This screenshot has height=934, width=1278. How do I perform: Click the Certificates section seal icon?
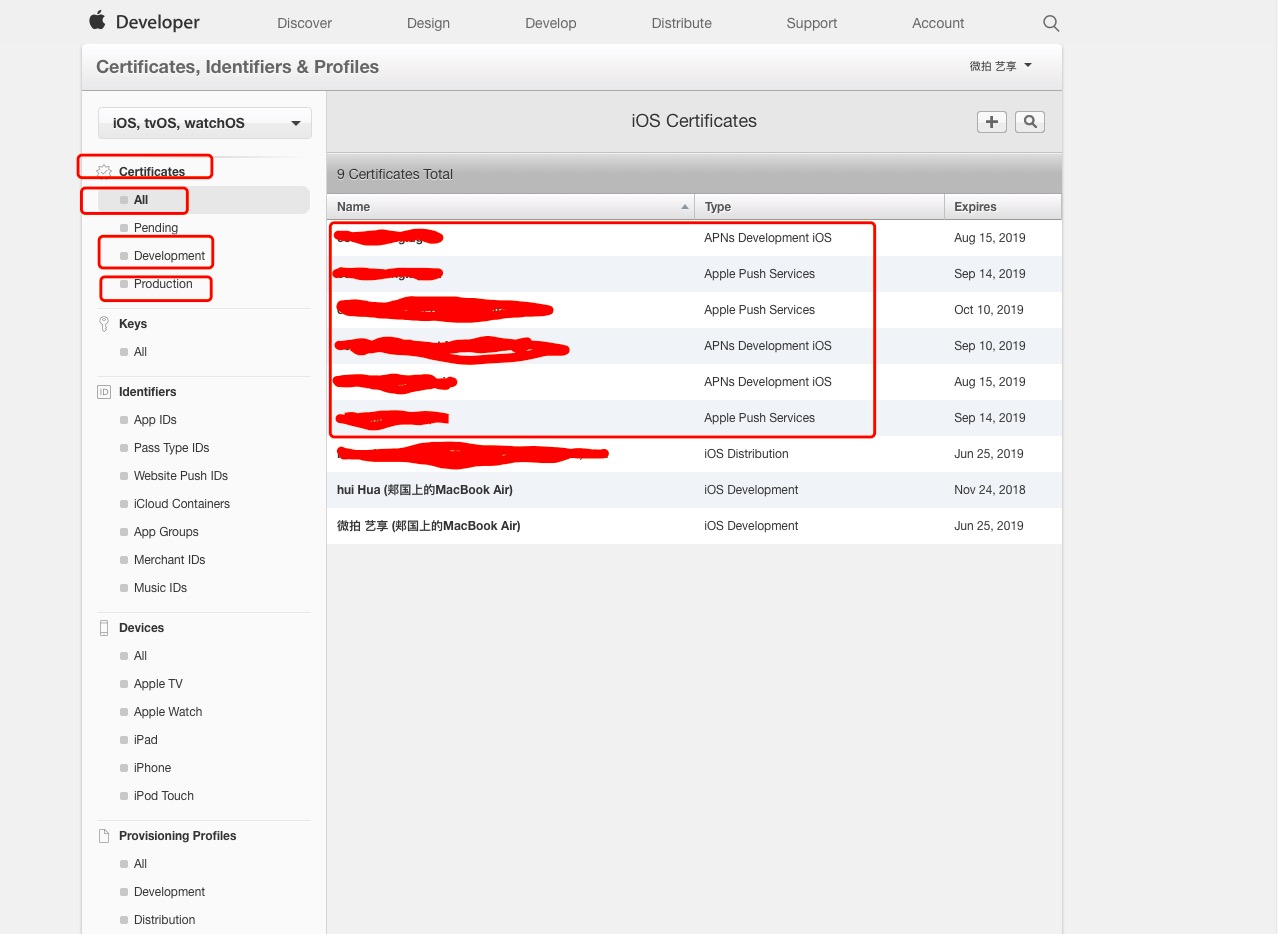click(x=104, y=171)
